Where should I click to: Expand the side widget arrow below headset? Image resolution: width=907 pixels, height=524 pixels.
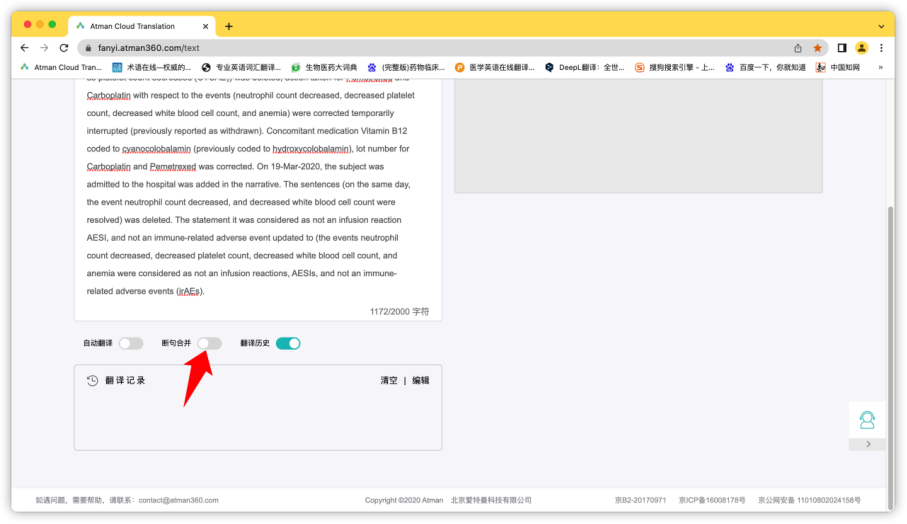click(x=868, y=445)
